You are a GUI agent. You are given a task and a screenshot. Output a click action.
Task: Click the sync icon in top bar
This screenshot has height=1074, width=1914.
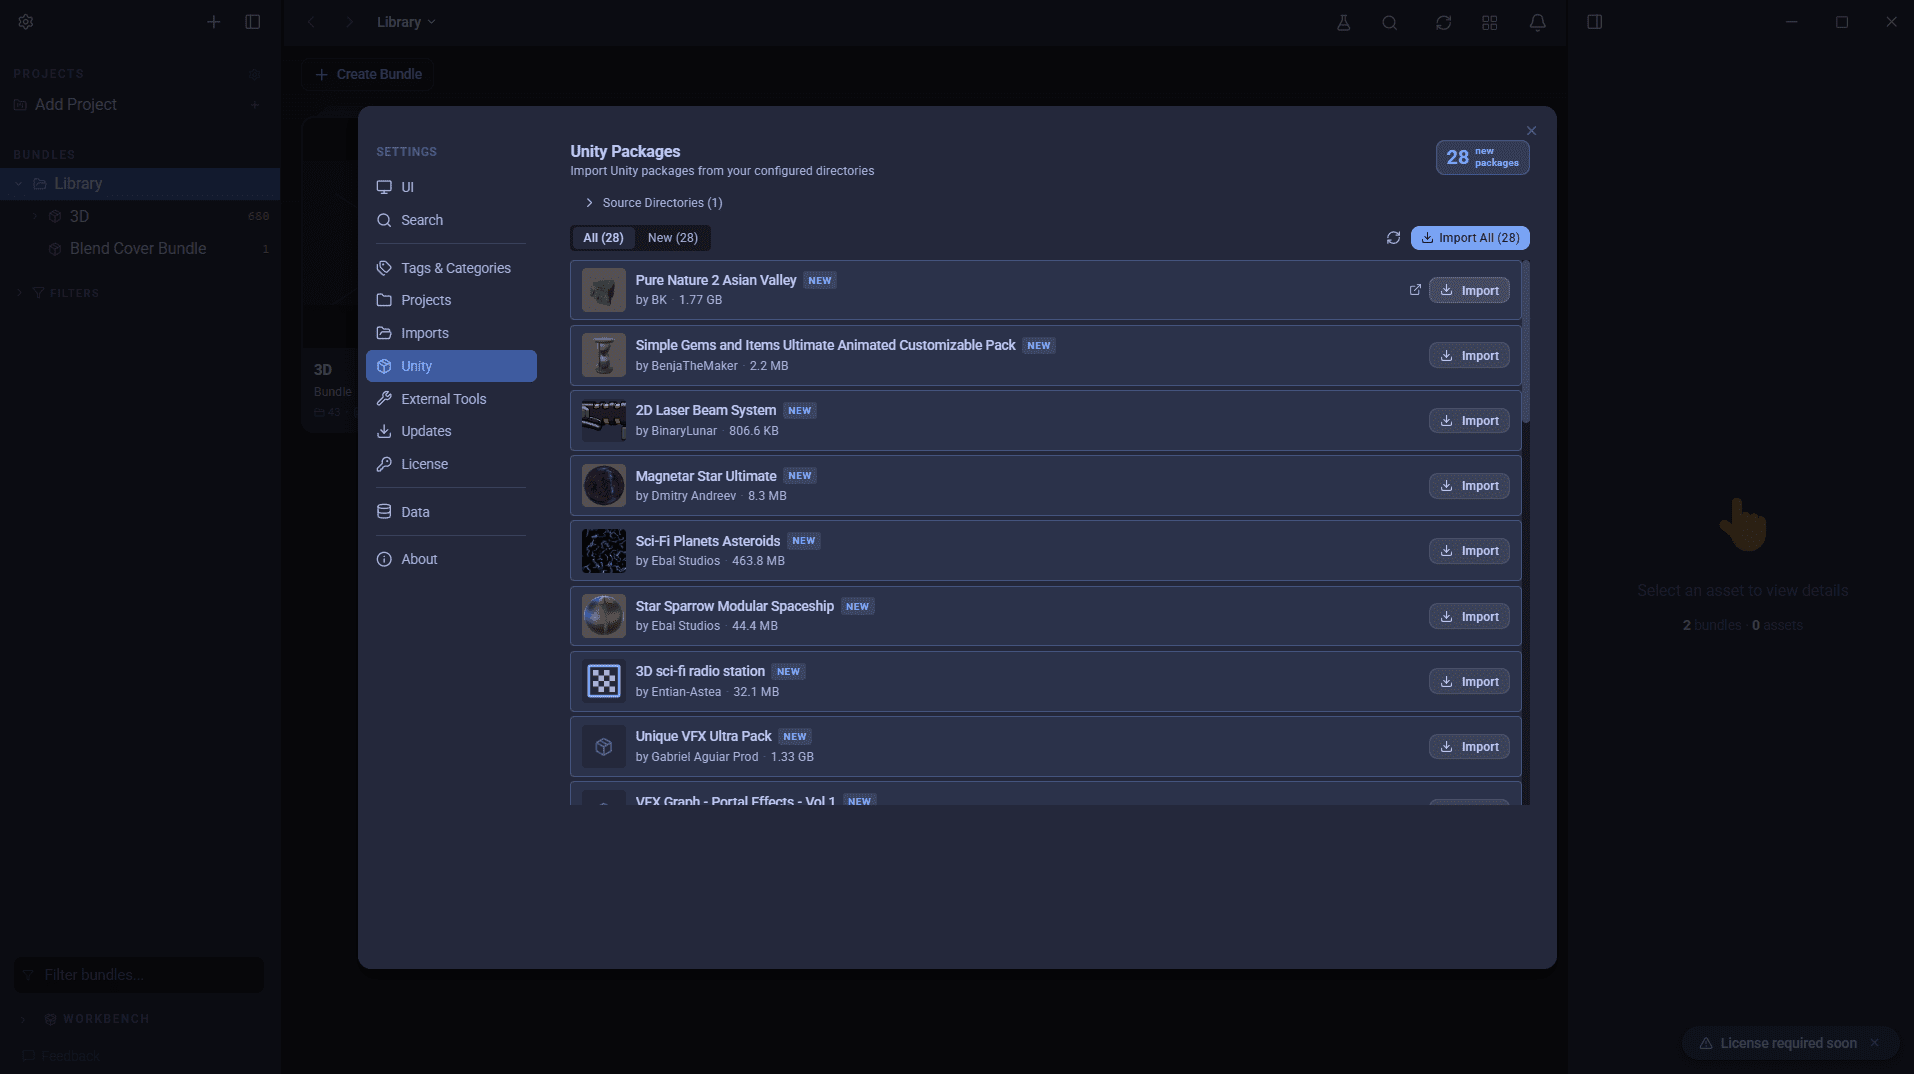click(1443, 22)
